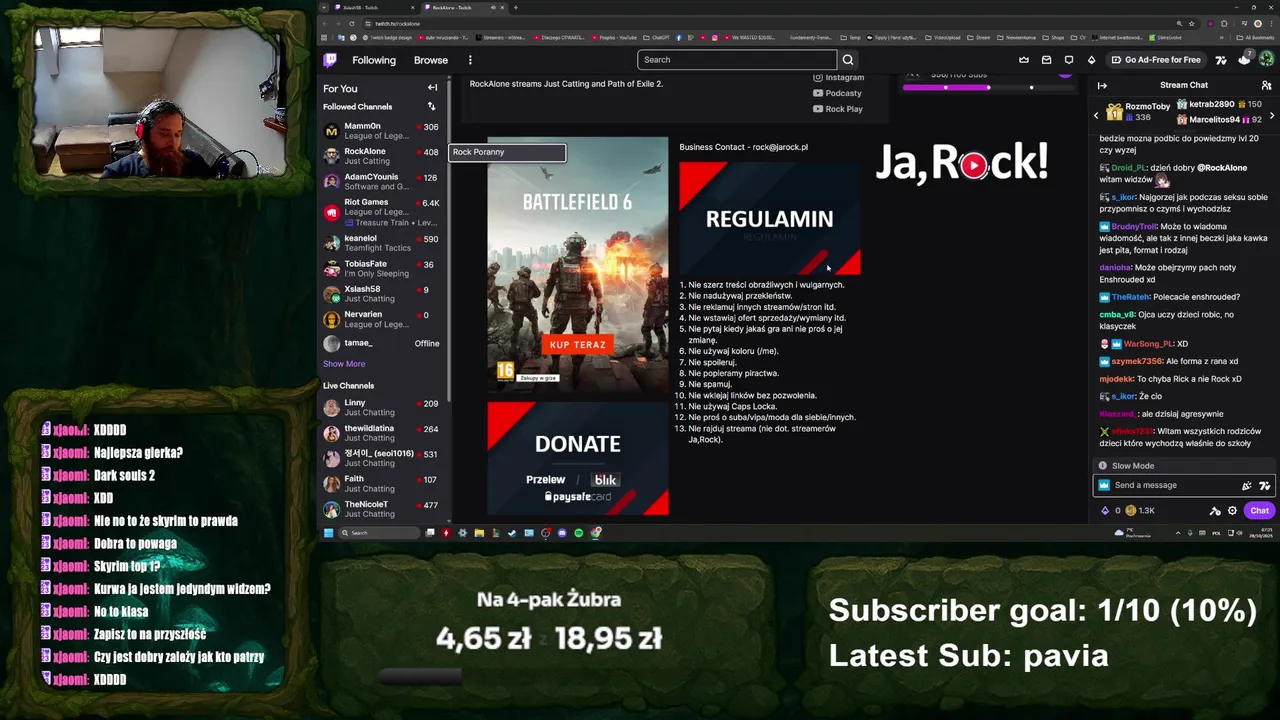Click the Windows taskbar search box
The width and height of the screenshot is (1280, 720).
click(x=379, y=533)
